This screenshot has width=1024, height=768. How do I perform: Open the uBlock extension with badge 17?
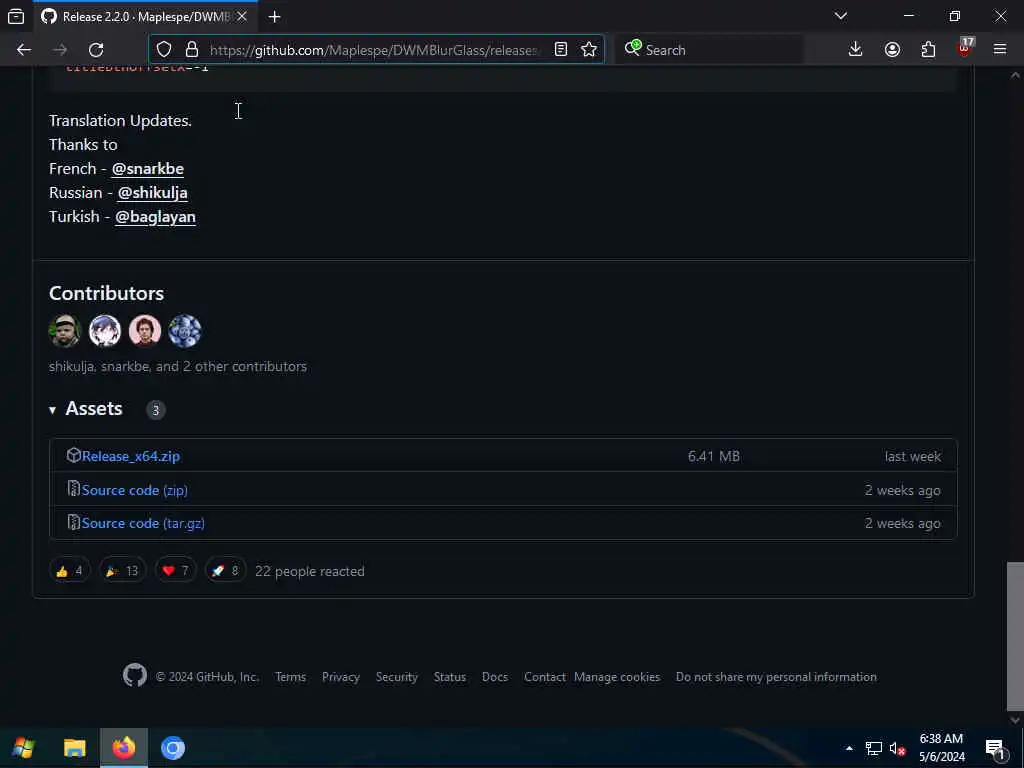[965, 49]
